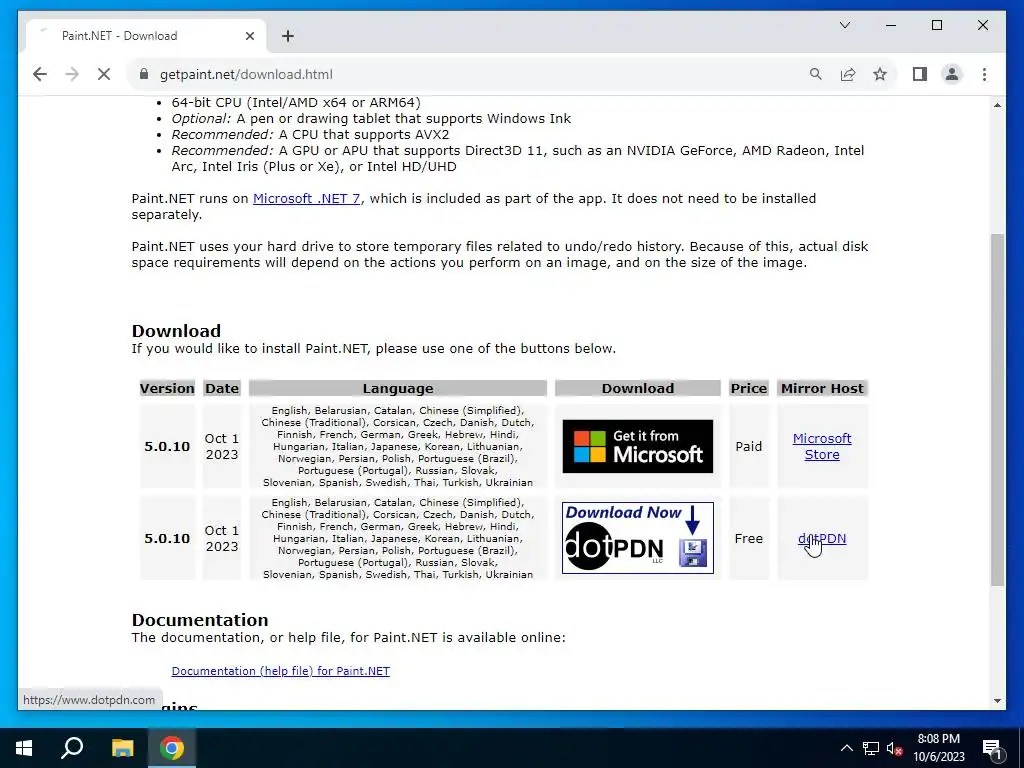Open the dotPDN mirror host link
This screenshot has width=1024, height=768.
pos(822,539)
